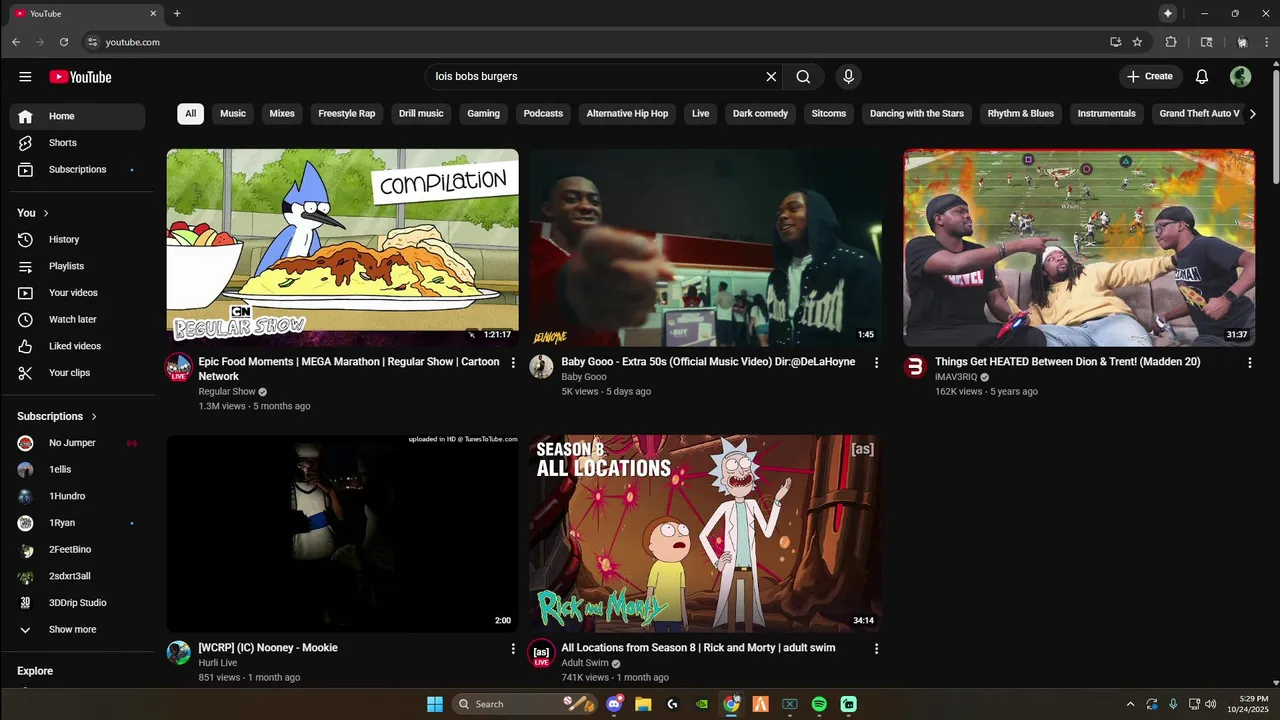
Task: Open more options for Baby Gooo video
Action: click(x=876, y=363)
